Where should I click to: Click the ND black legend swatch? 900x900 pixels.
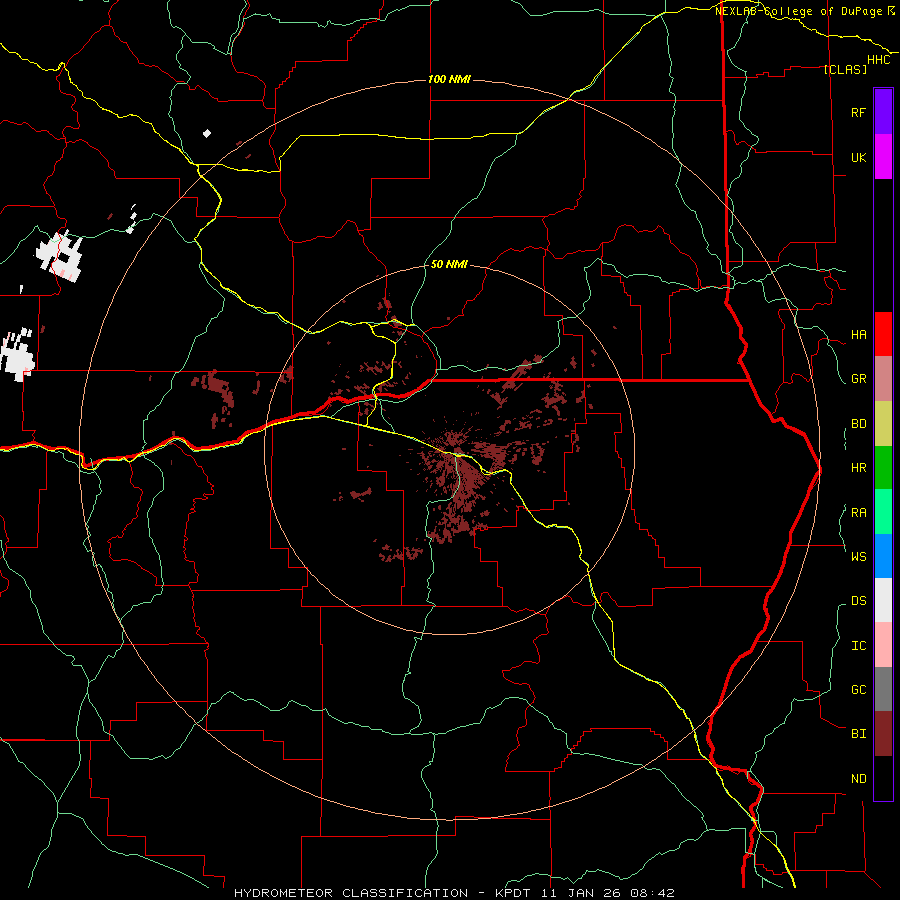(x=883, y=778)
